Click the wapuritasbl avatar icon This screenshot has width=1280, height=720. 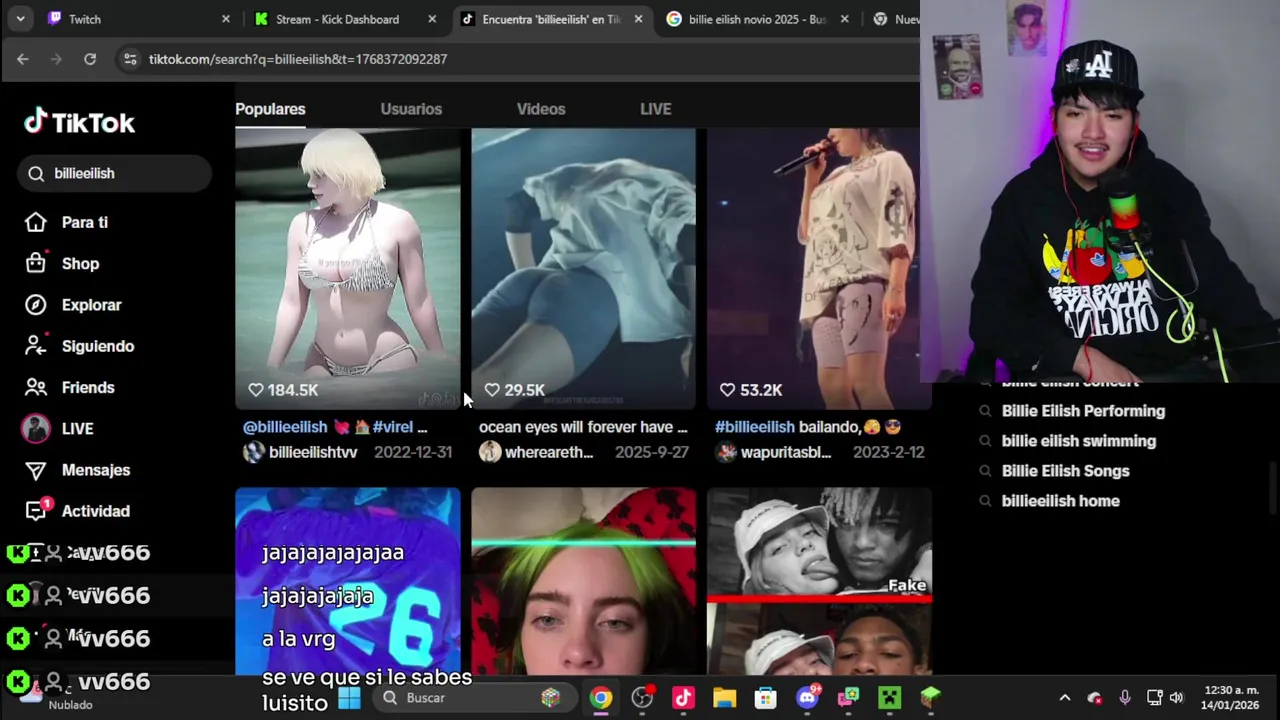[x=726, y=452]
